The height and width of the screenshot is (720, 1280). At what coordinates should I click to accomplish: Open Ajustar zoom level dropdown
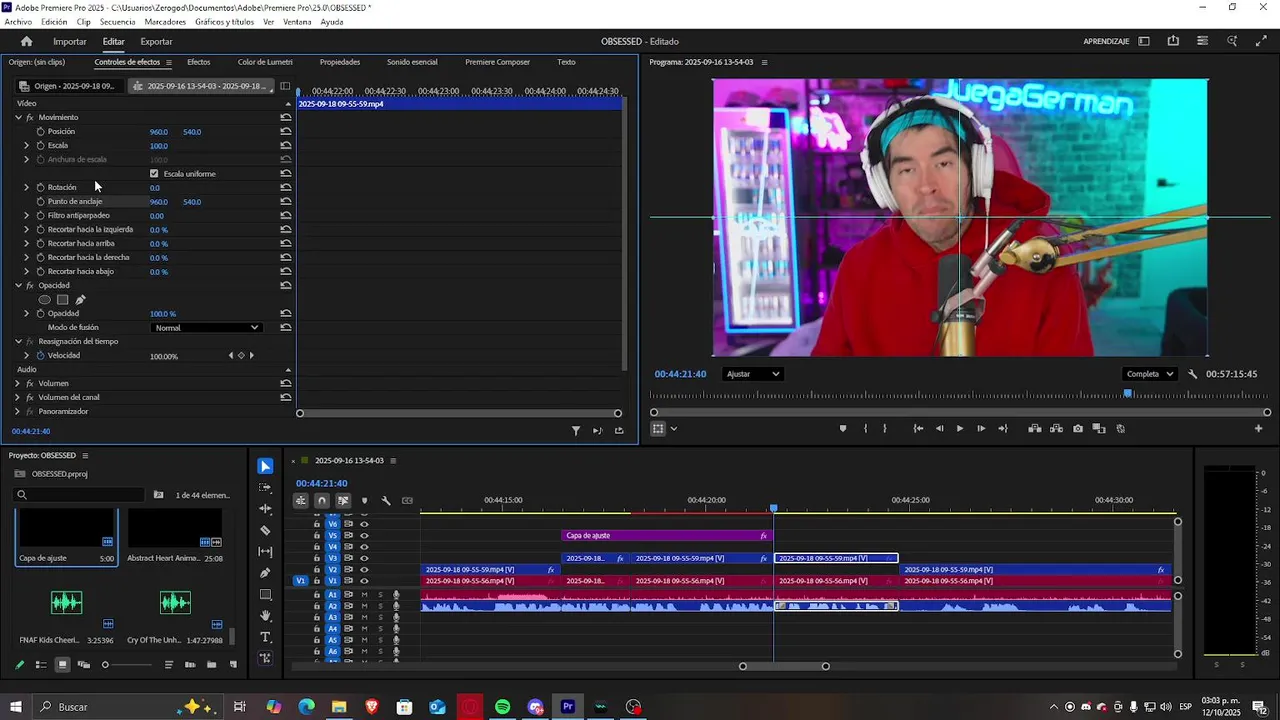point(752,374)
